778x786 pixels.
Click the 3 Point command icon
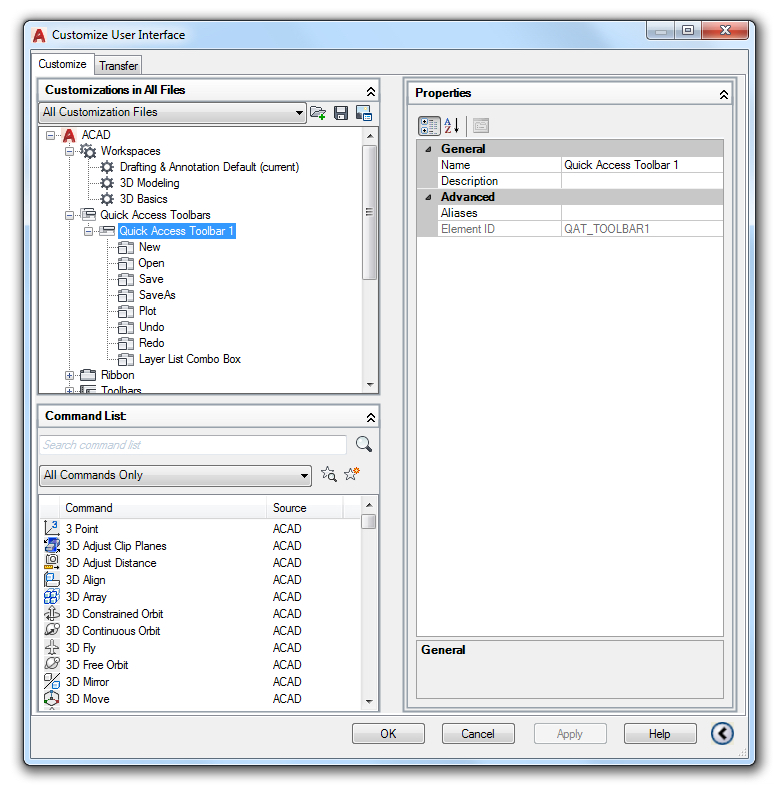[52, 528]
